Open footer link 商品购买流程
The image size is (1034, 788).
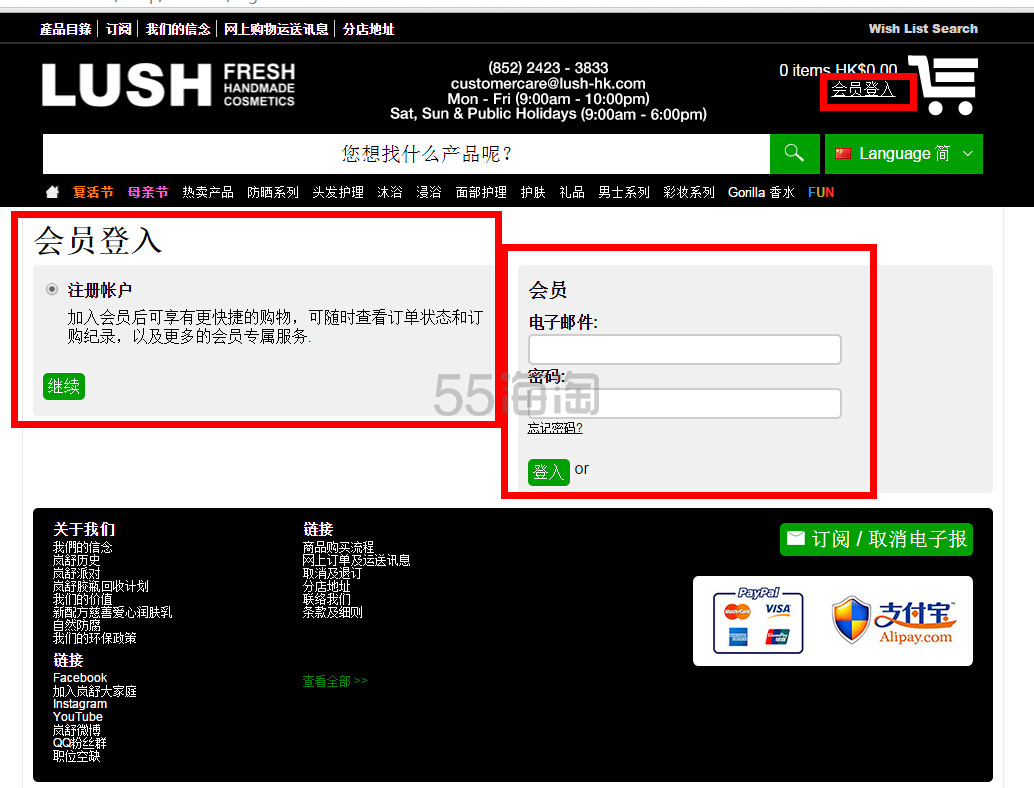[338, 547]
